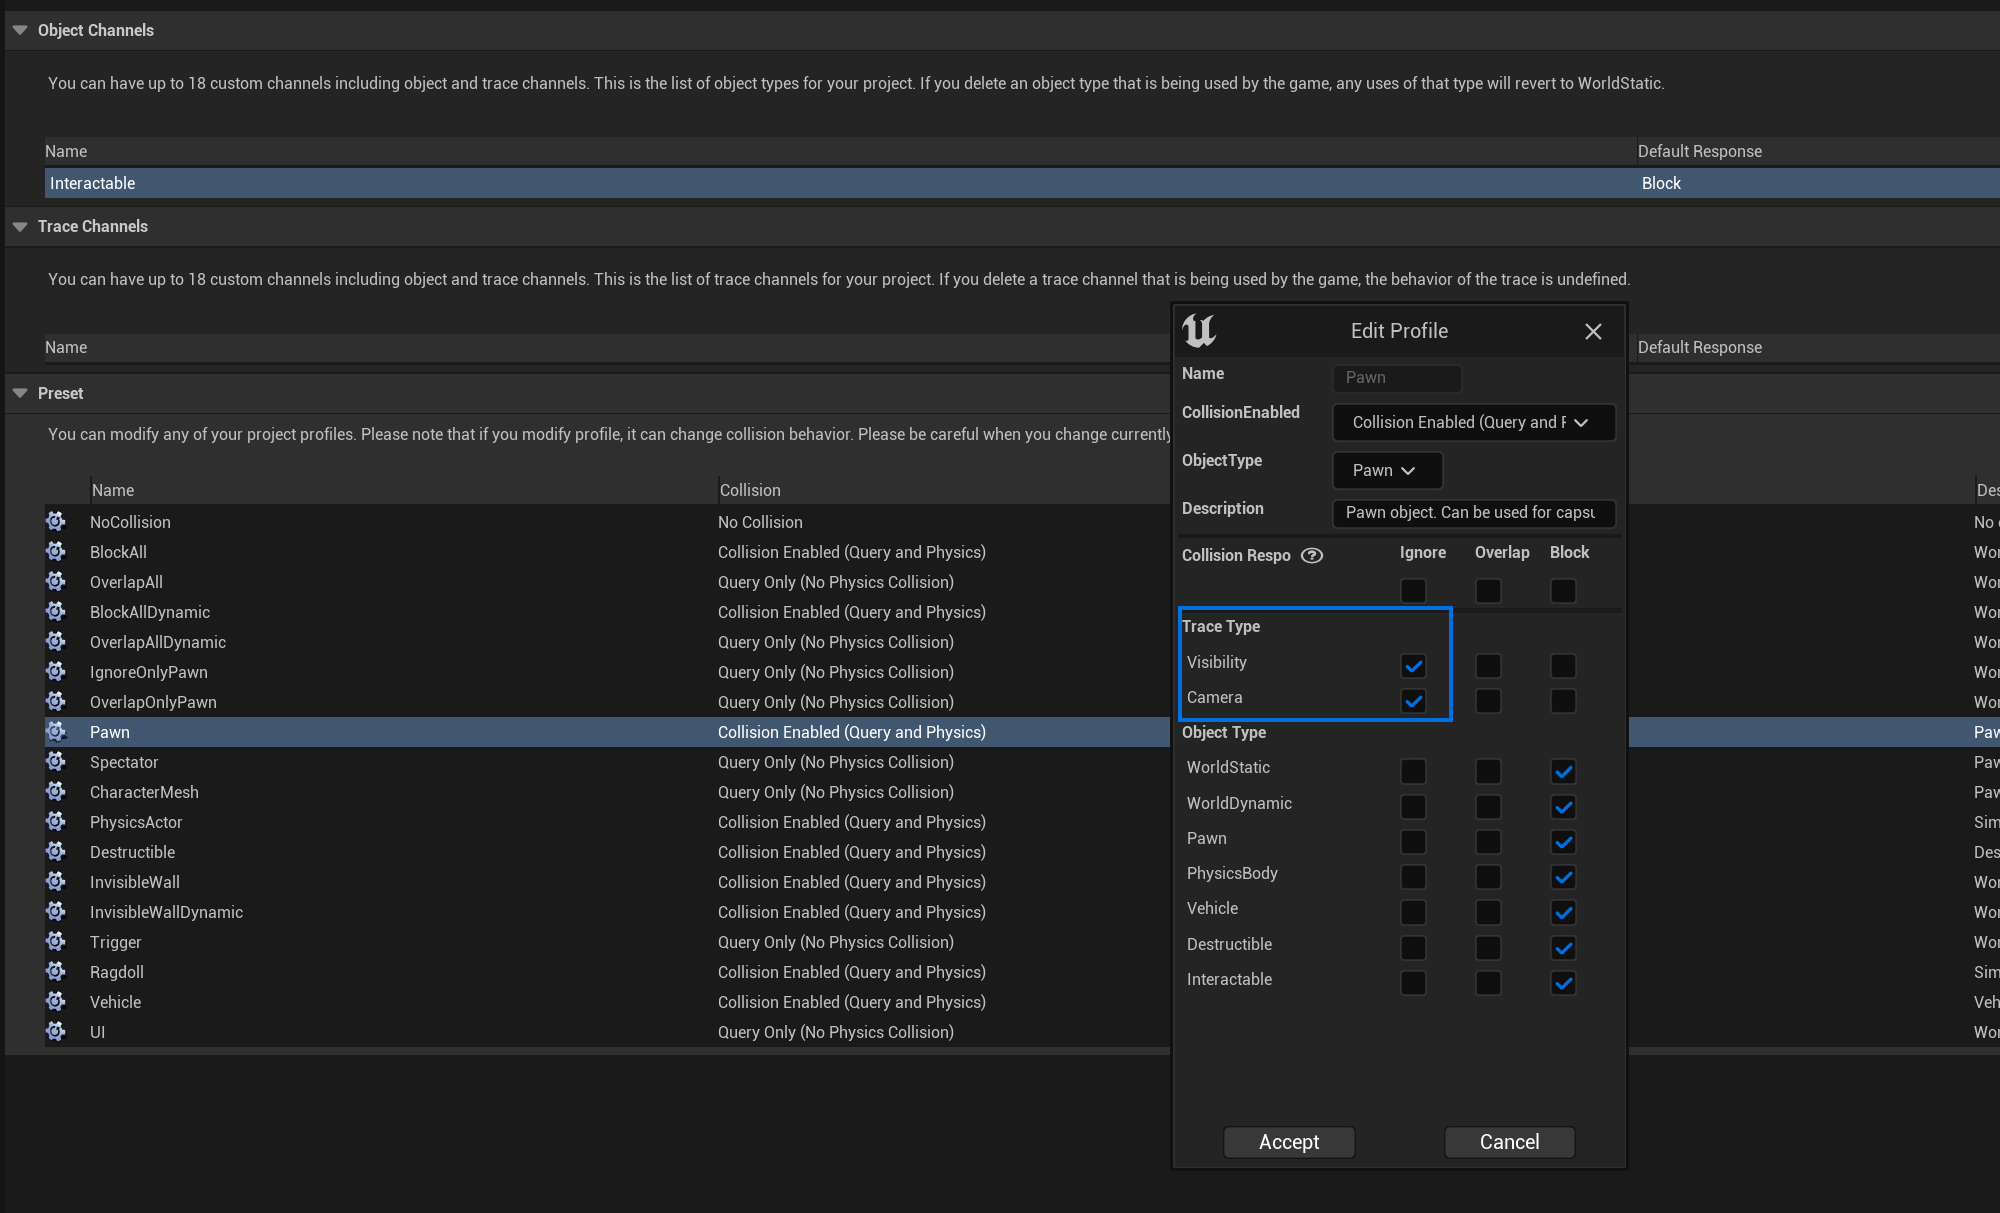Click the Unreal Engine logo in Edit Profile

(x=1199, y=330)
